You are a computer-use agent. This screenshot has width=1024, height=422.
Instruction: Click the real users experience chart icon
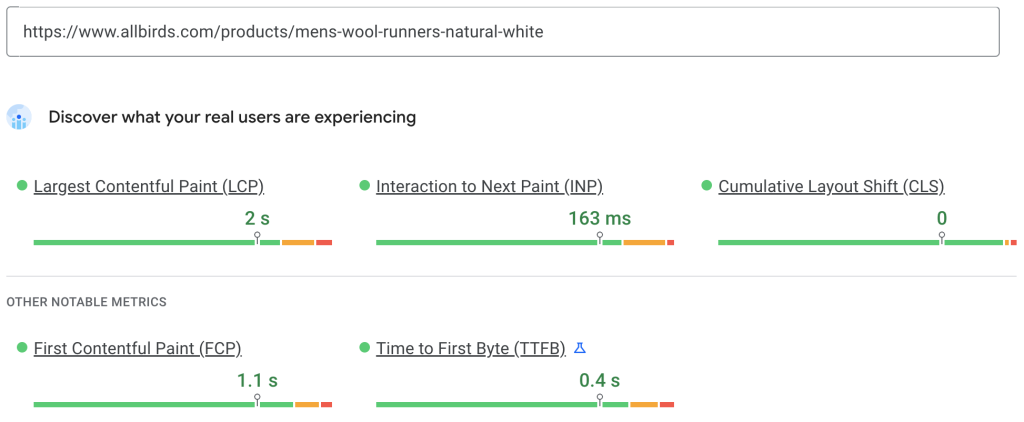tap(19, 117)
